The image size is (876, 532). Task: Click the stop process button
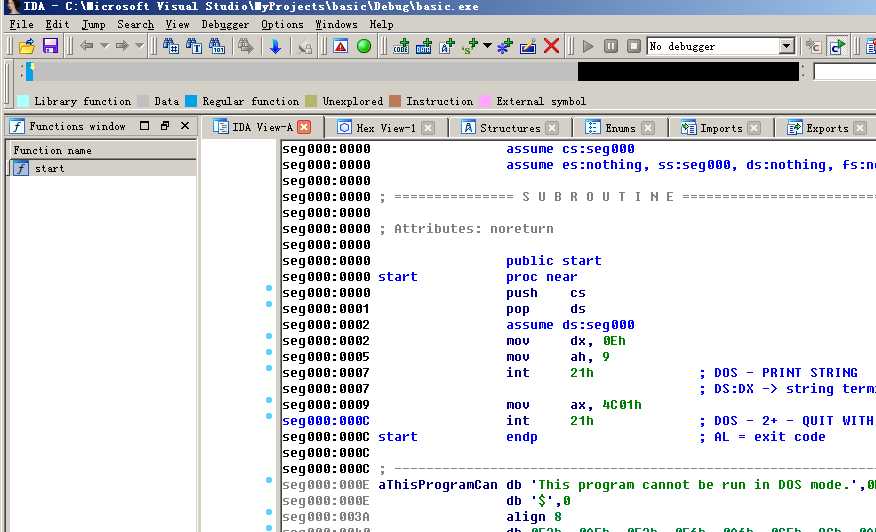634,46
